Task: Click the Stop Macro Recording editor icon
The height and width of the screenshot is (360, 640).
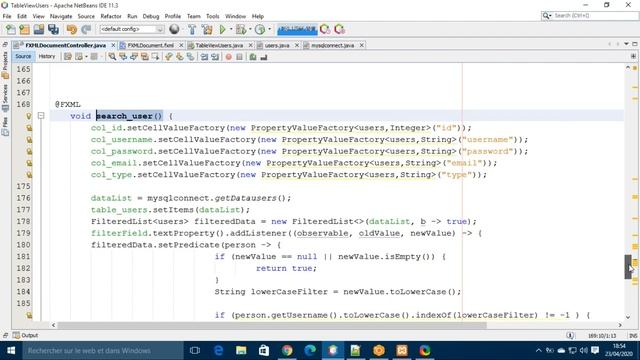Action: click(x=240, y=57)
